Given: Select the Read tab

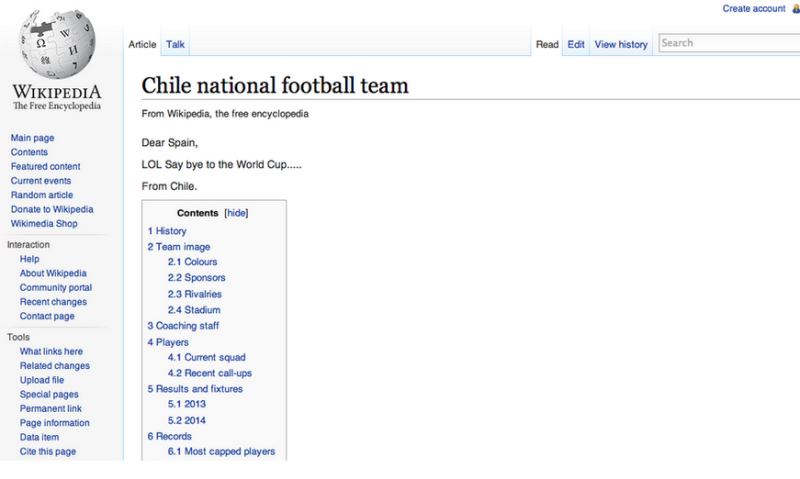Looking at the screenshot, I should coord(547,44).
